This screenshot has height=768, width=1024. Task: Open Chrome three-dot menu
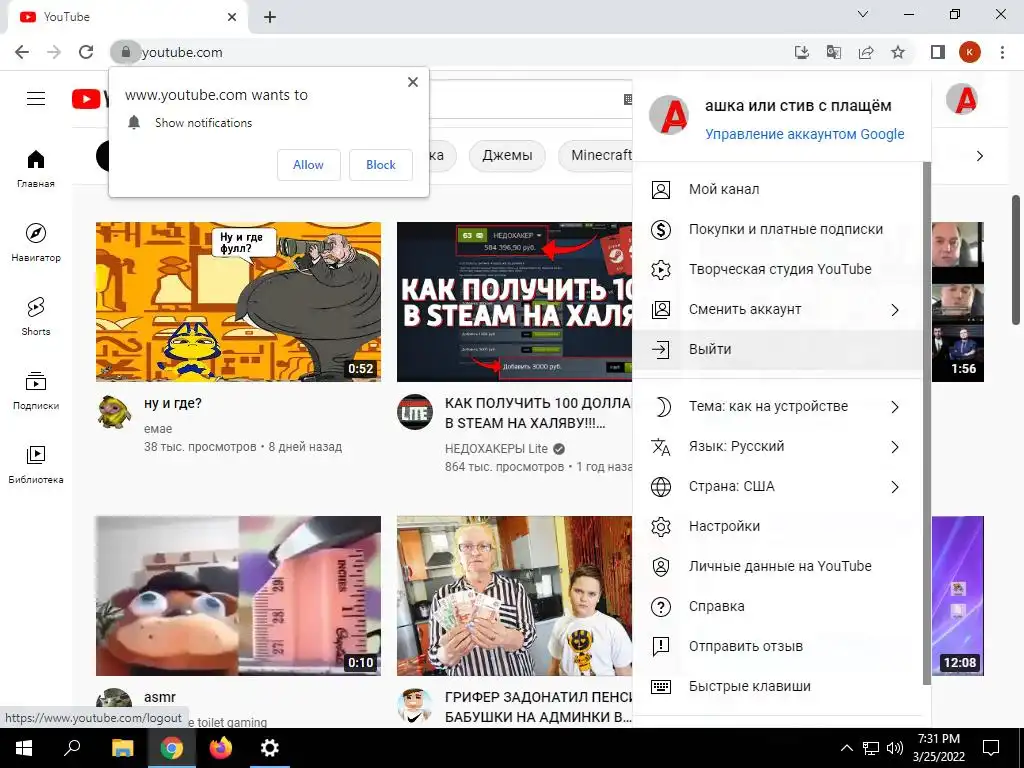1002,52
